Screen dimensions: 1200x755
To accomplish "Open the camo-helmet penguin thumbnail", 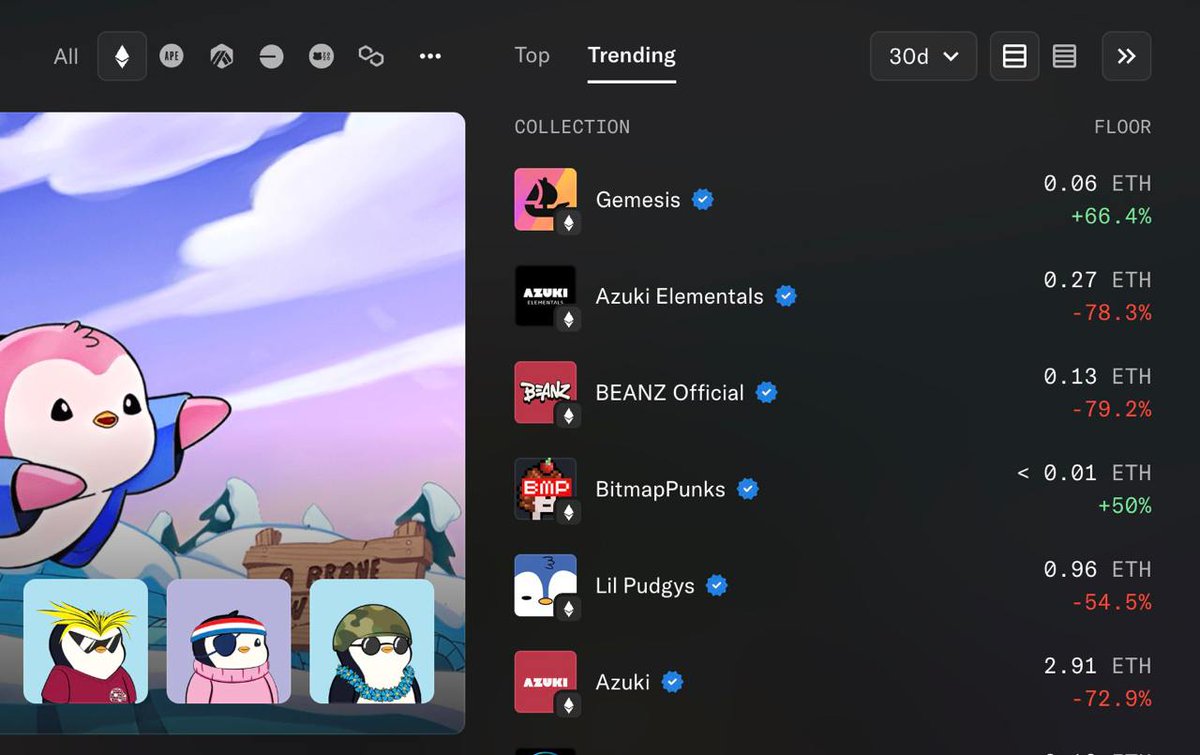I will click(x=372, y=641).
